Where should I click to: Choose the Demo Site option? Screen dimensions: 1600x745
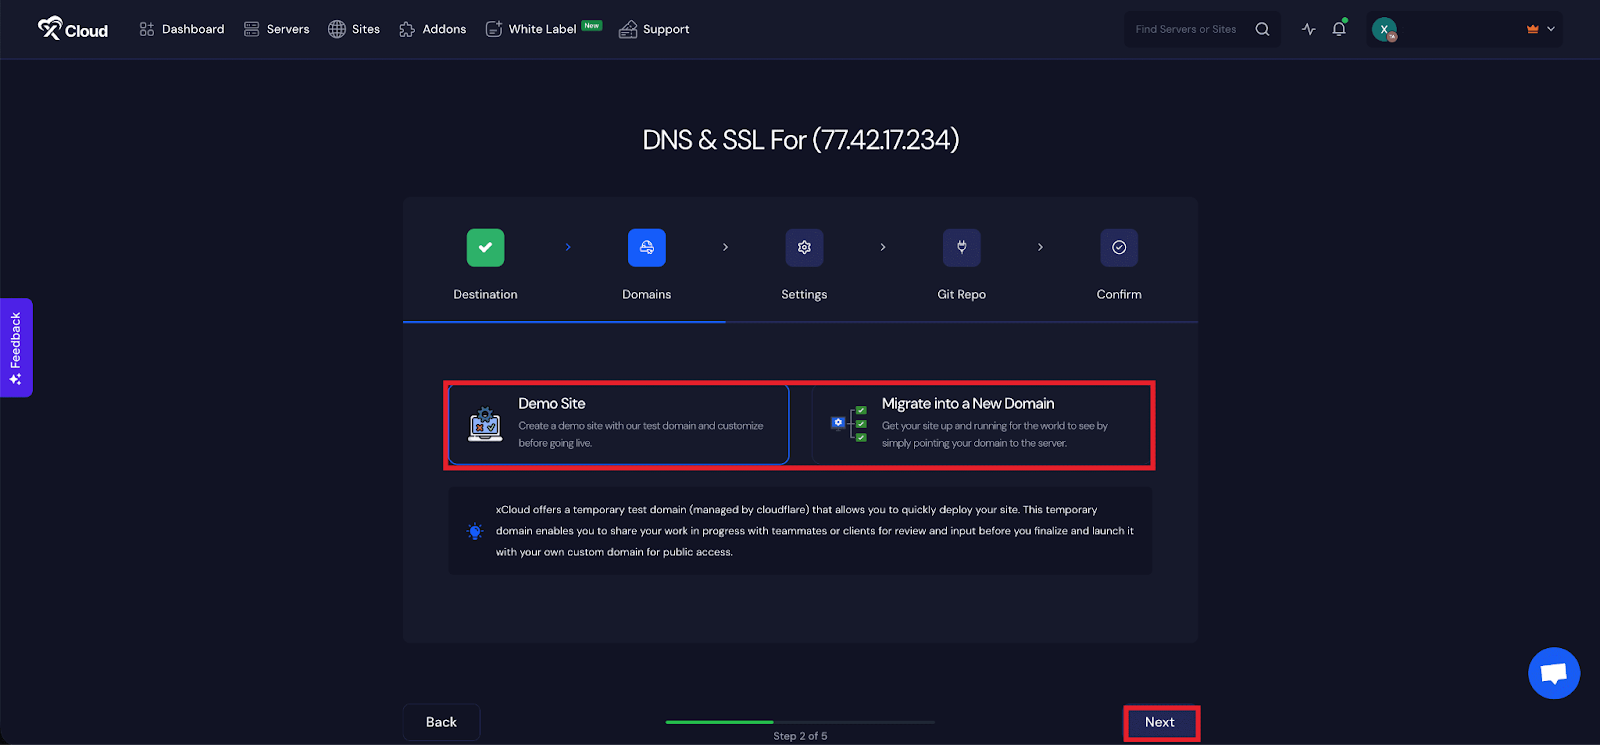click(618, 424)
